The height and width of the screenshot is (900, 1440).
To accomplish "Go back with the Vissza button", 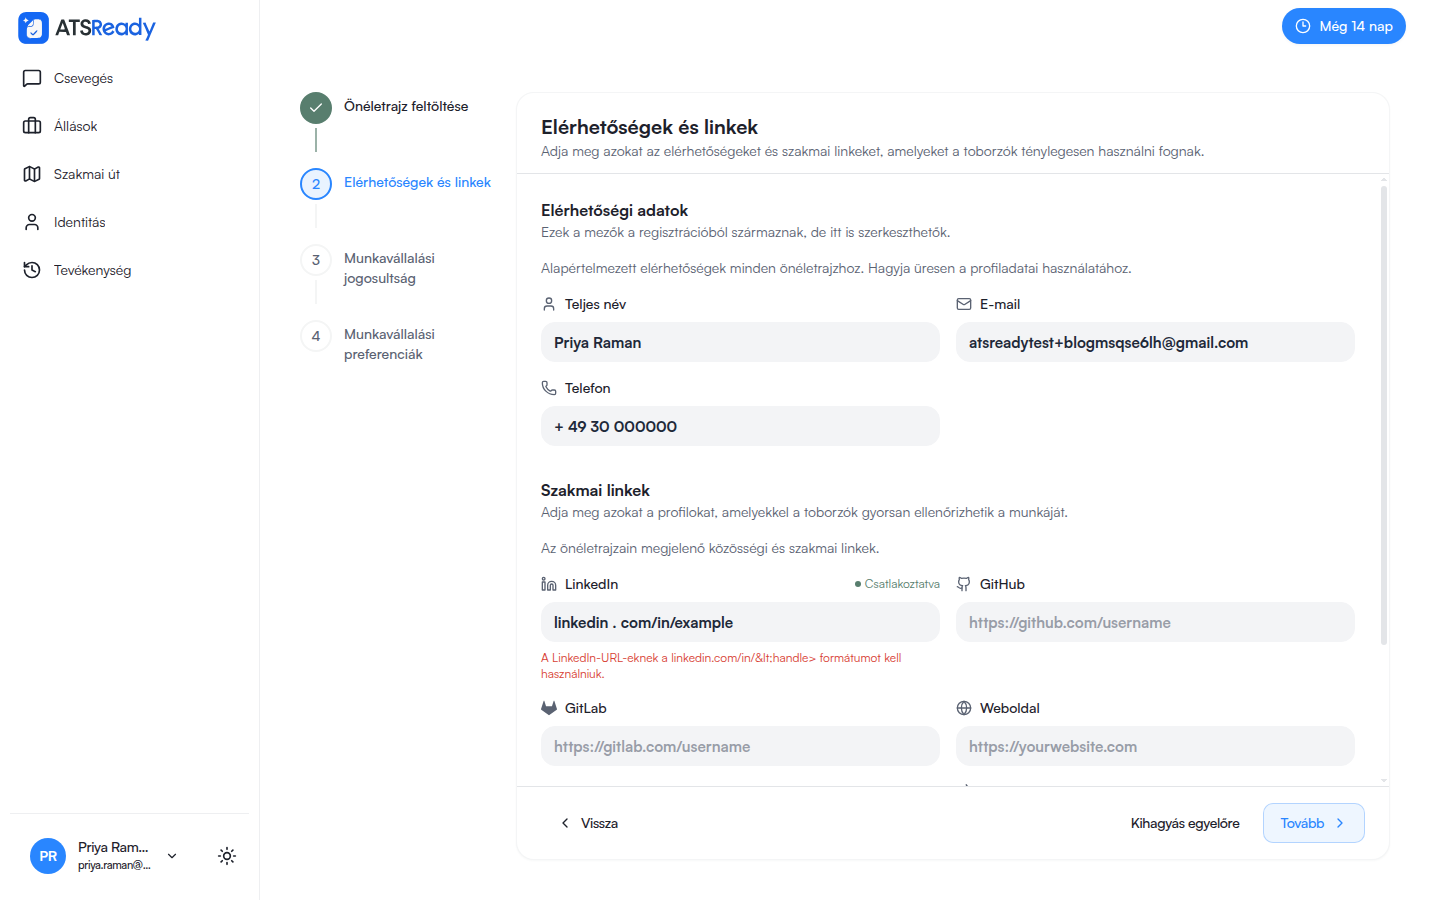I will tap(589, 823).
